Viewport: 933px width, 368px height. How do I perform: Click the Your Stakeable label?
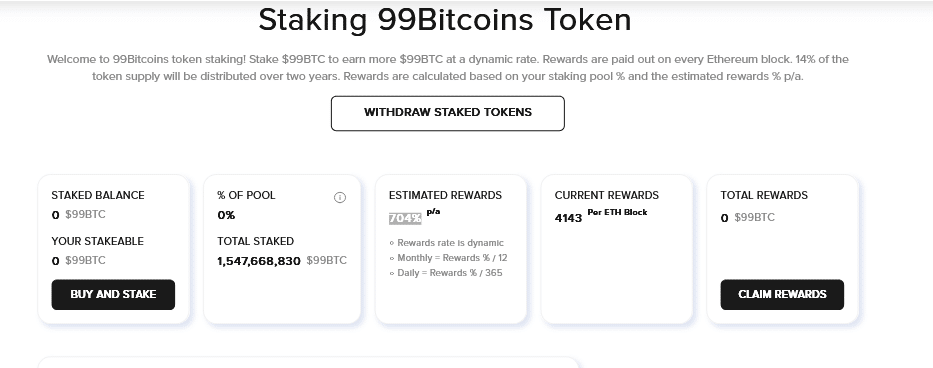pyautogui.click(x=98, y=241)
